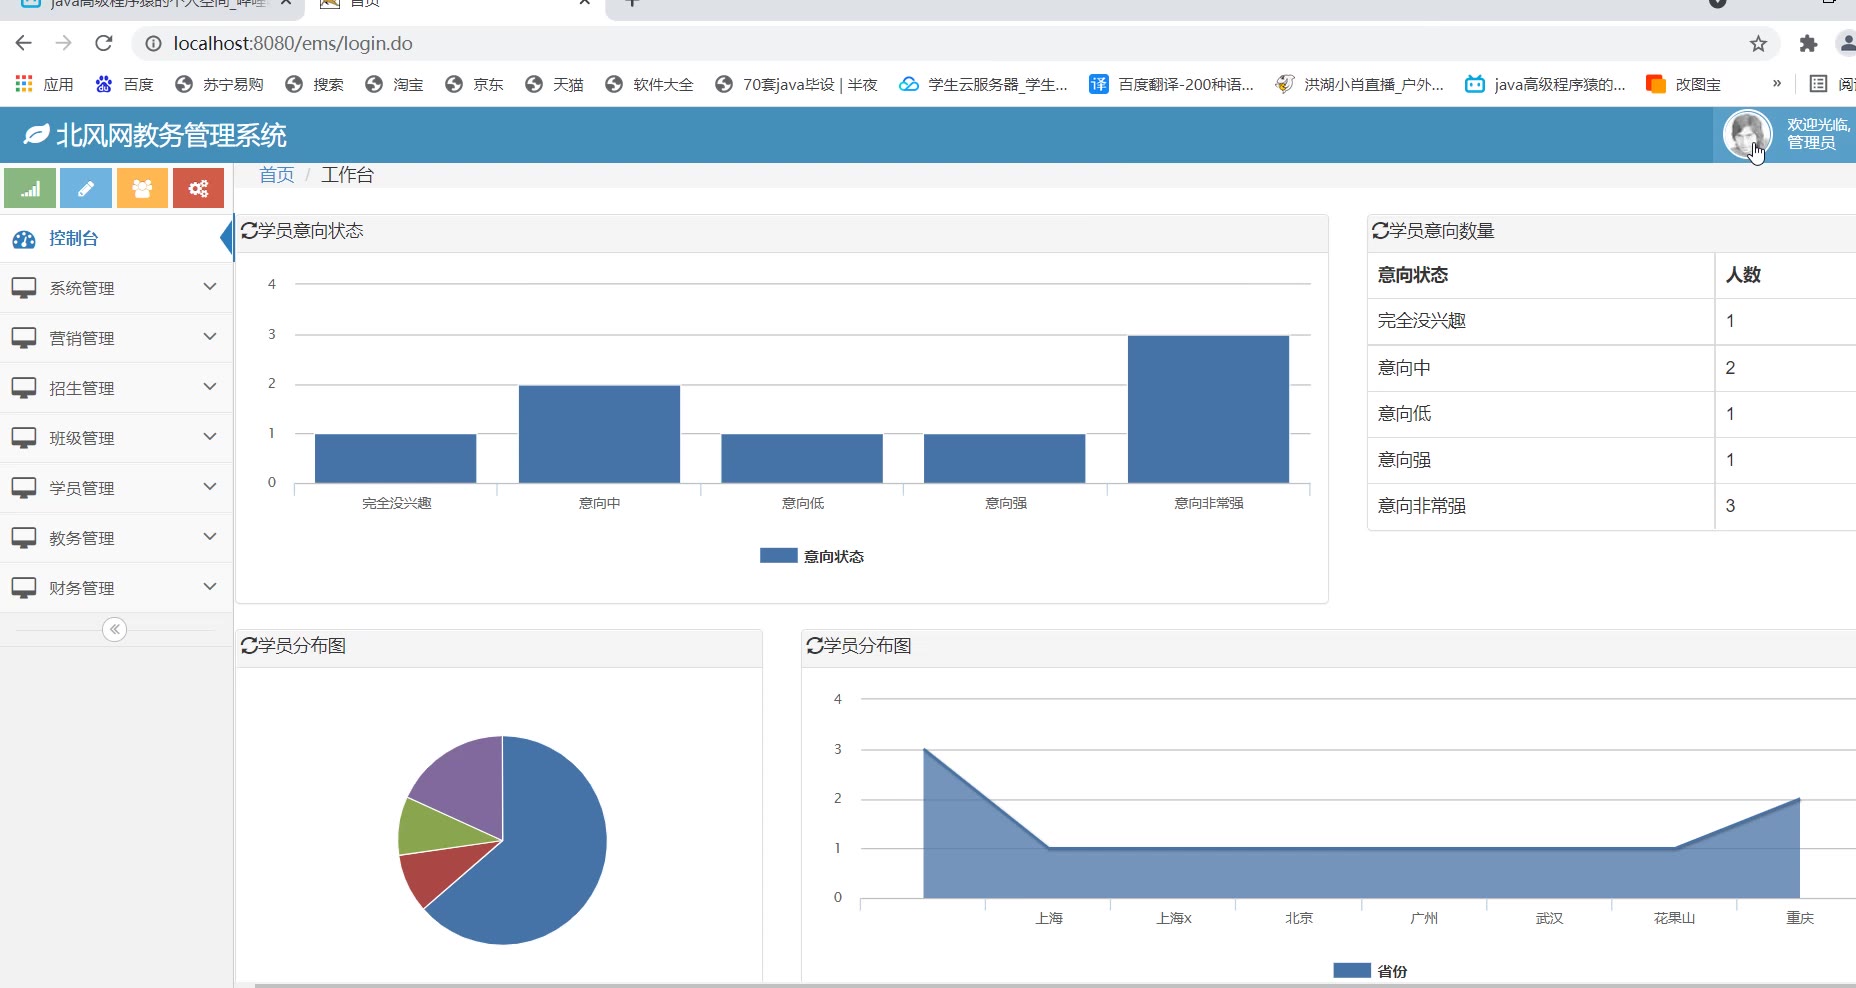1856x988 pixels.
Task: Click the monitor icon next to 财务管理
Action: pos(24,588)
